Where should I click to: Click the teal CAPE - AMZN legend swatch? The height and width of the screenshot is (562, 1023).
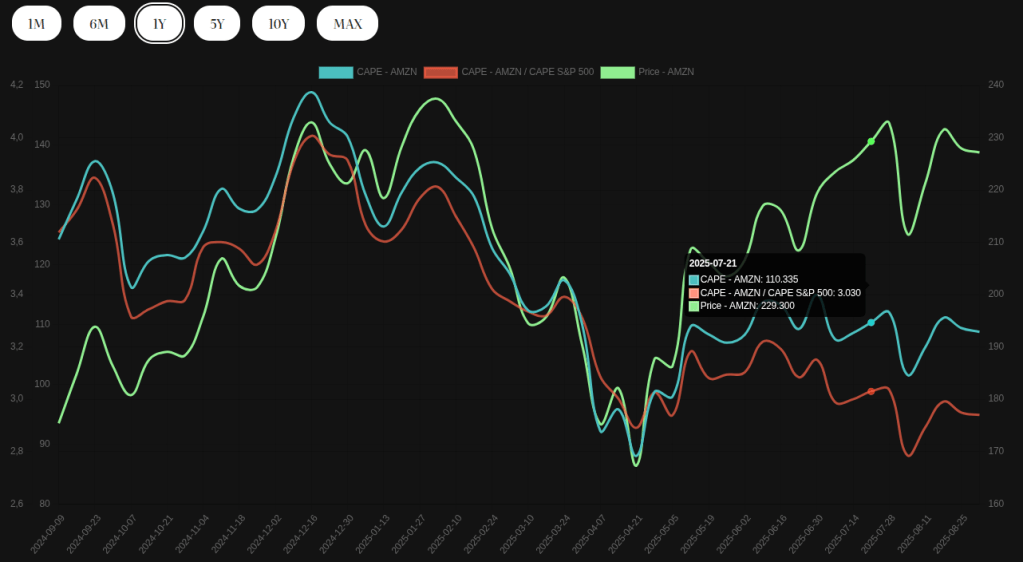336,72
